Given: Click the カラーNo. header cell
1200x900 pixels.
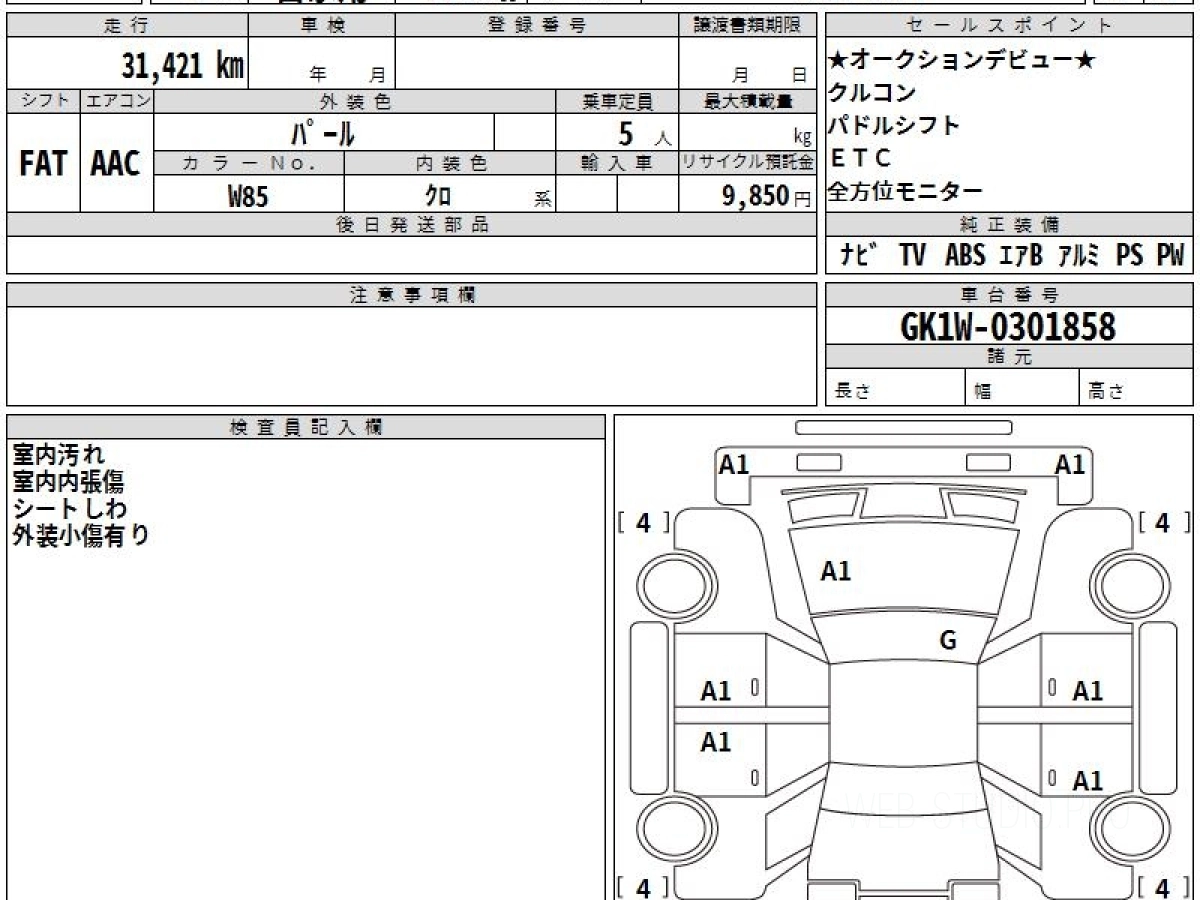Looking at the screenshot, I should coord(249,163).
